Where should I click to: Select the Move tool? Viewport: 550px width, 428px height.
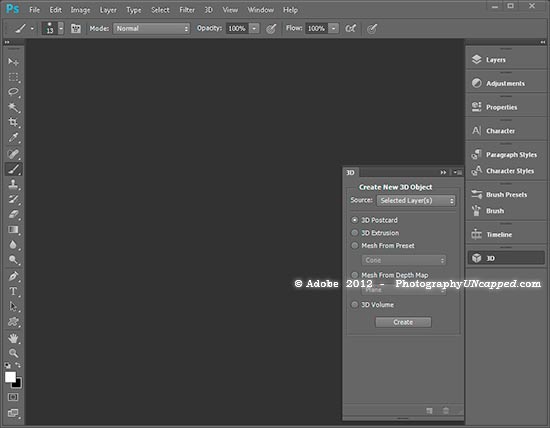[13, 62]
